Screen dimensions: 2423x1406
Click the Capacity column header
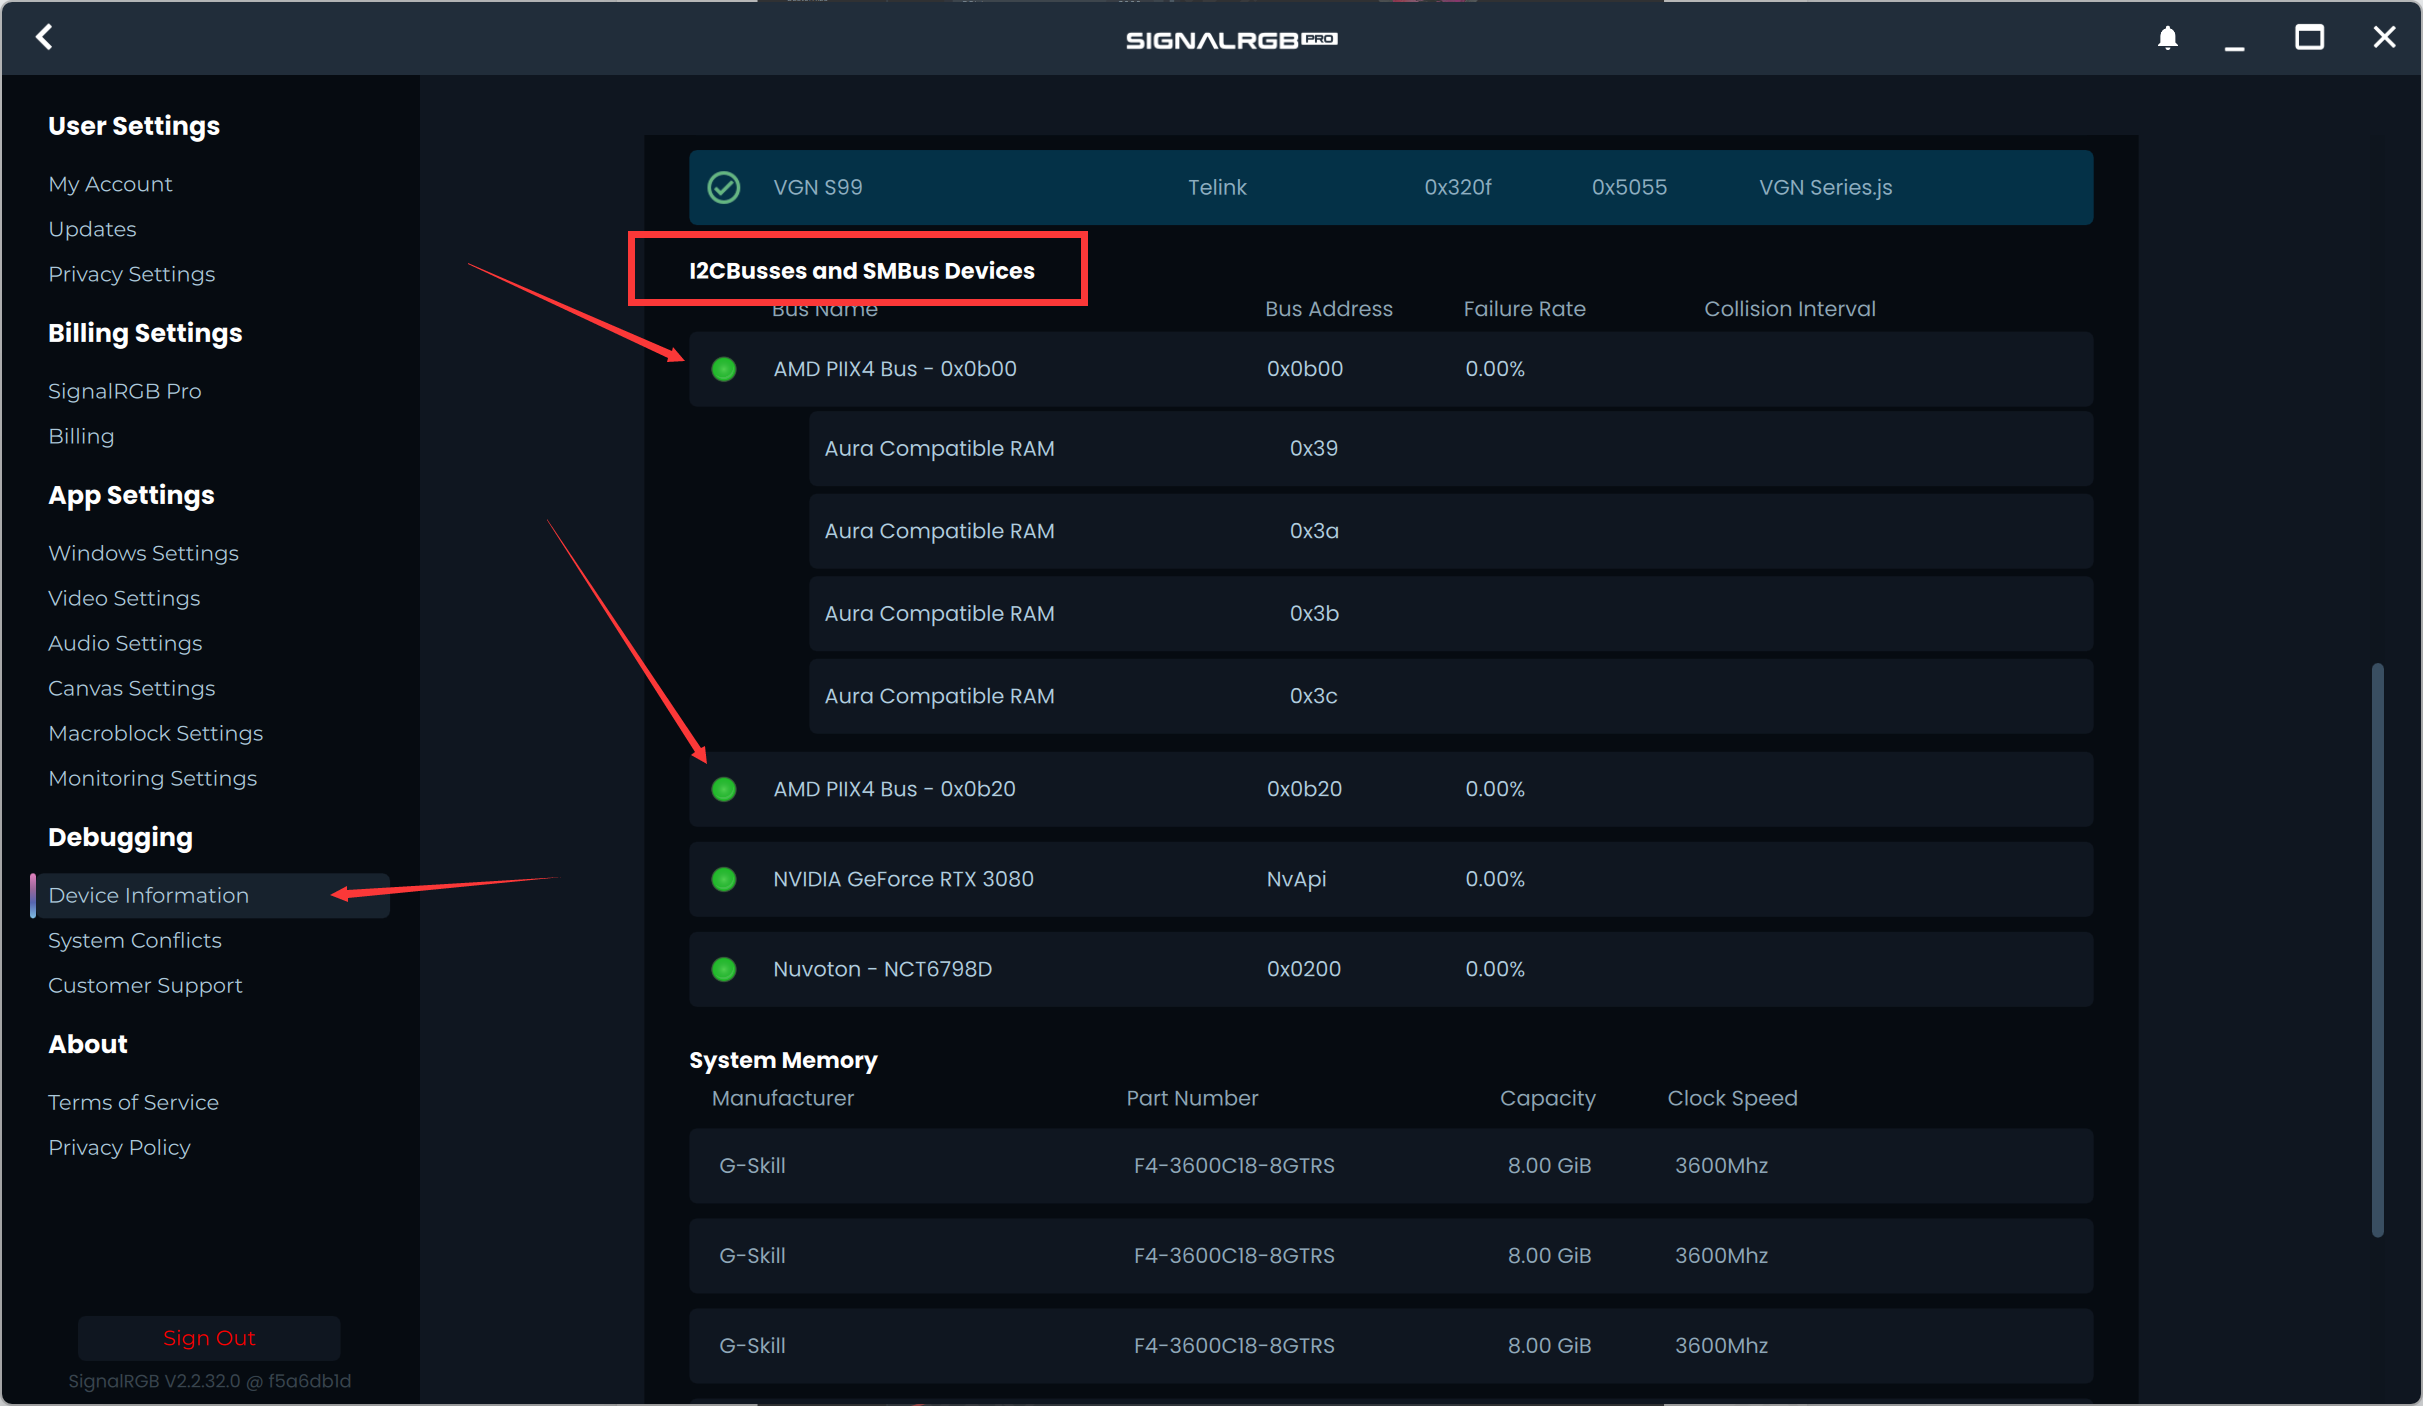point(1547,1098)
